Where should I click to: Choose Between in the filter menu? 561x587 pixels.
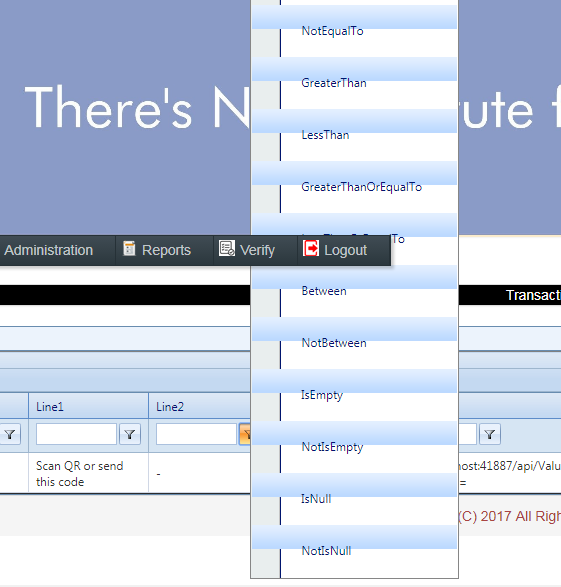tap(324, 291)
